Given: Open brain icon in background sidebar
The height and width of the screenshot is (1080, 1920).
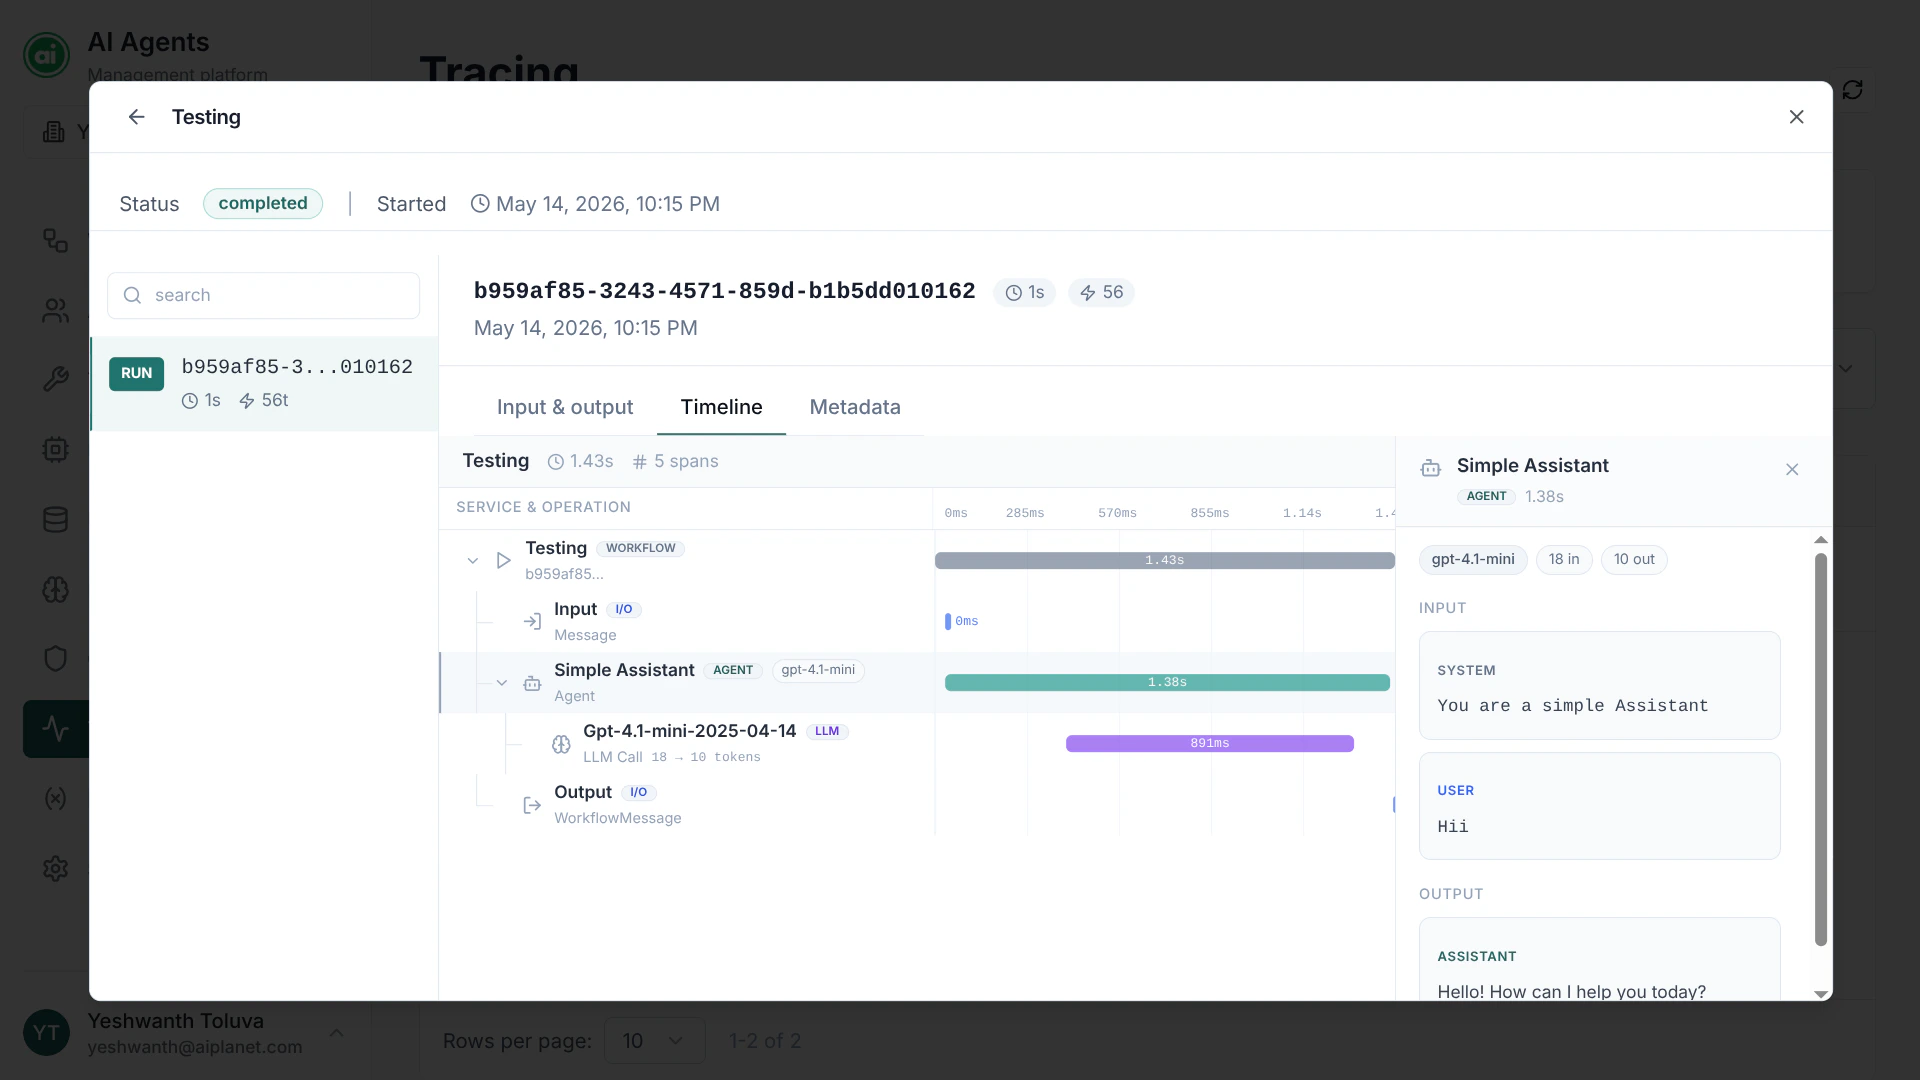Looking at the screenshot, I should tap(55, 590).
